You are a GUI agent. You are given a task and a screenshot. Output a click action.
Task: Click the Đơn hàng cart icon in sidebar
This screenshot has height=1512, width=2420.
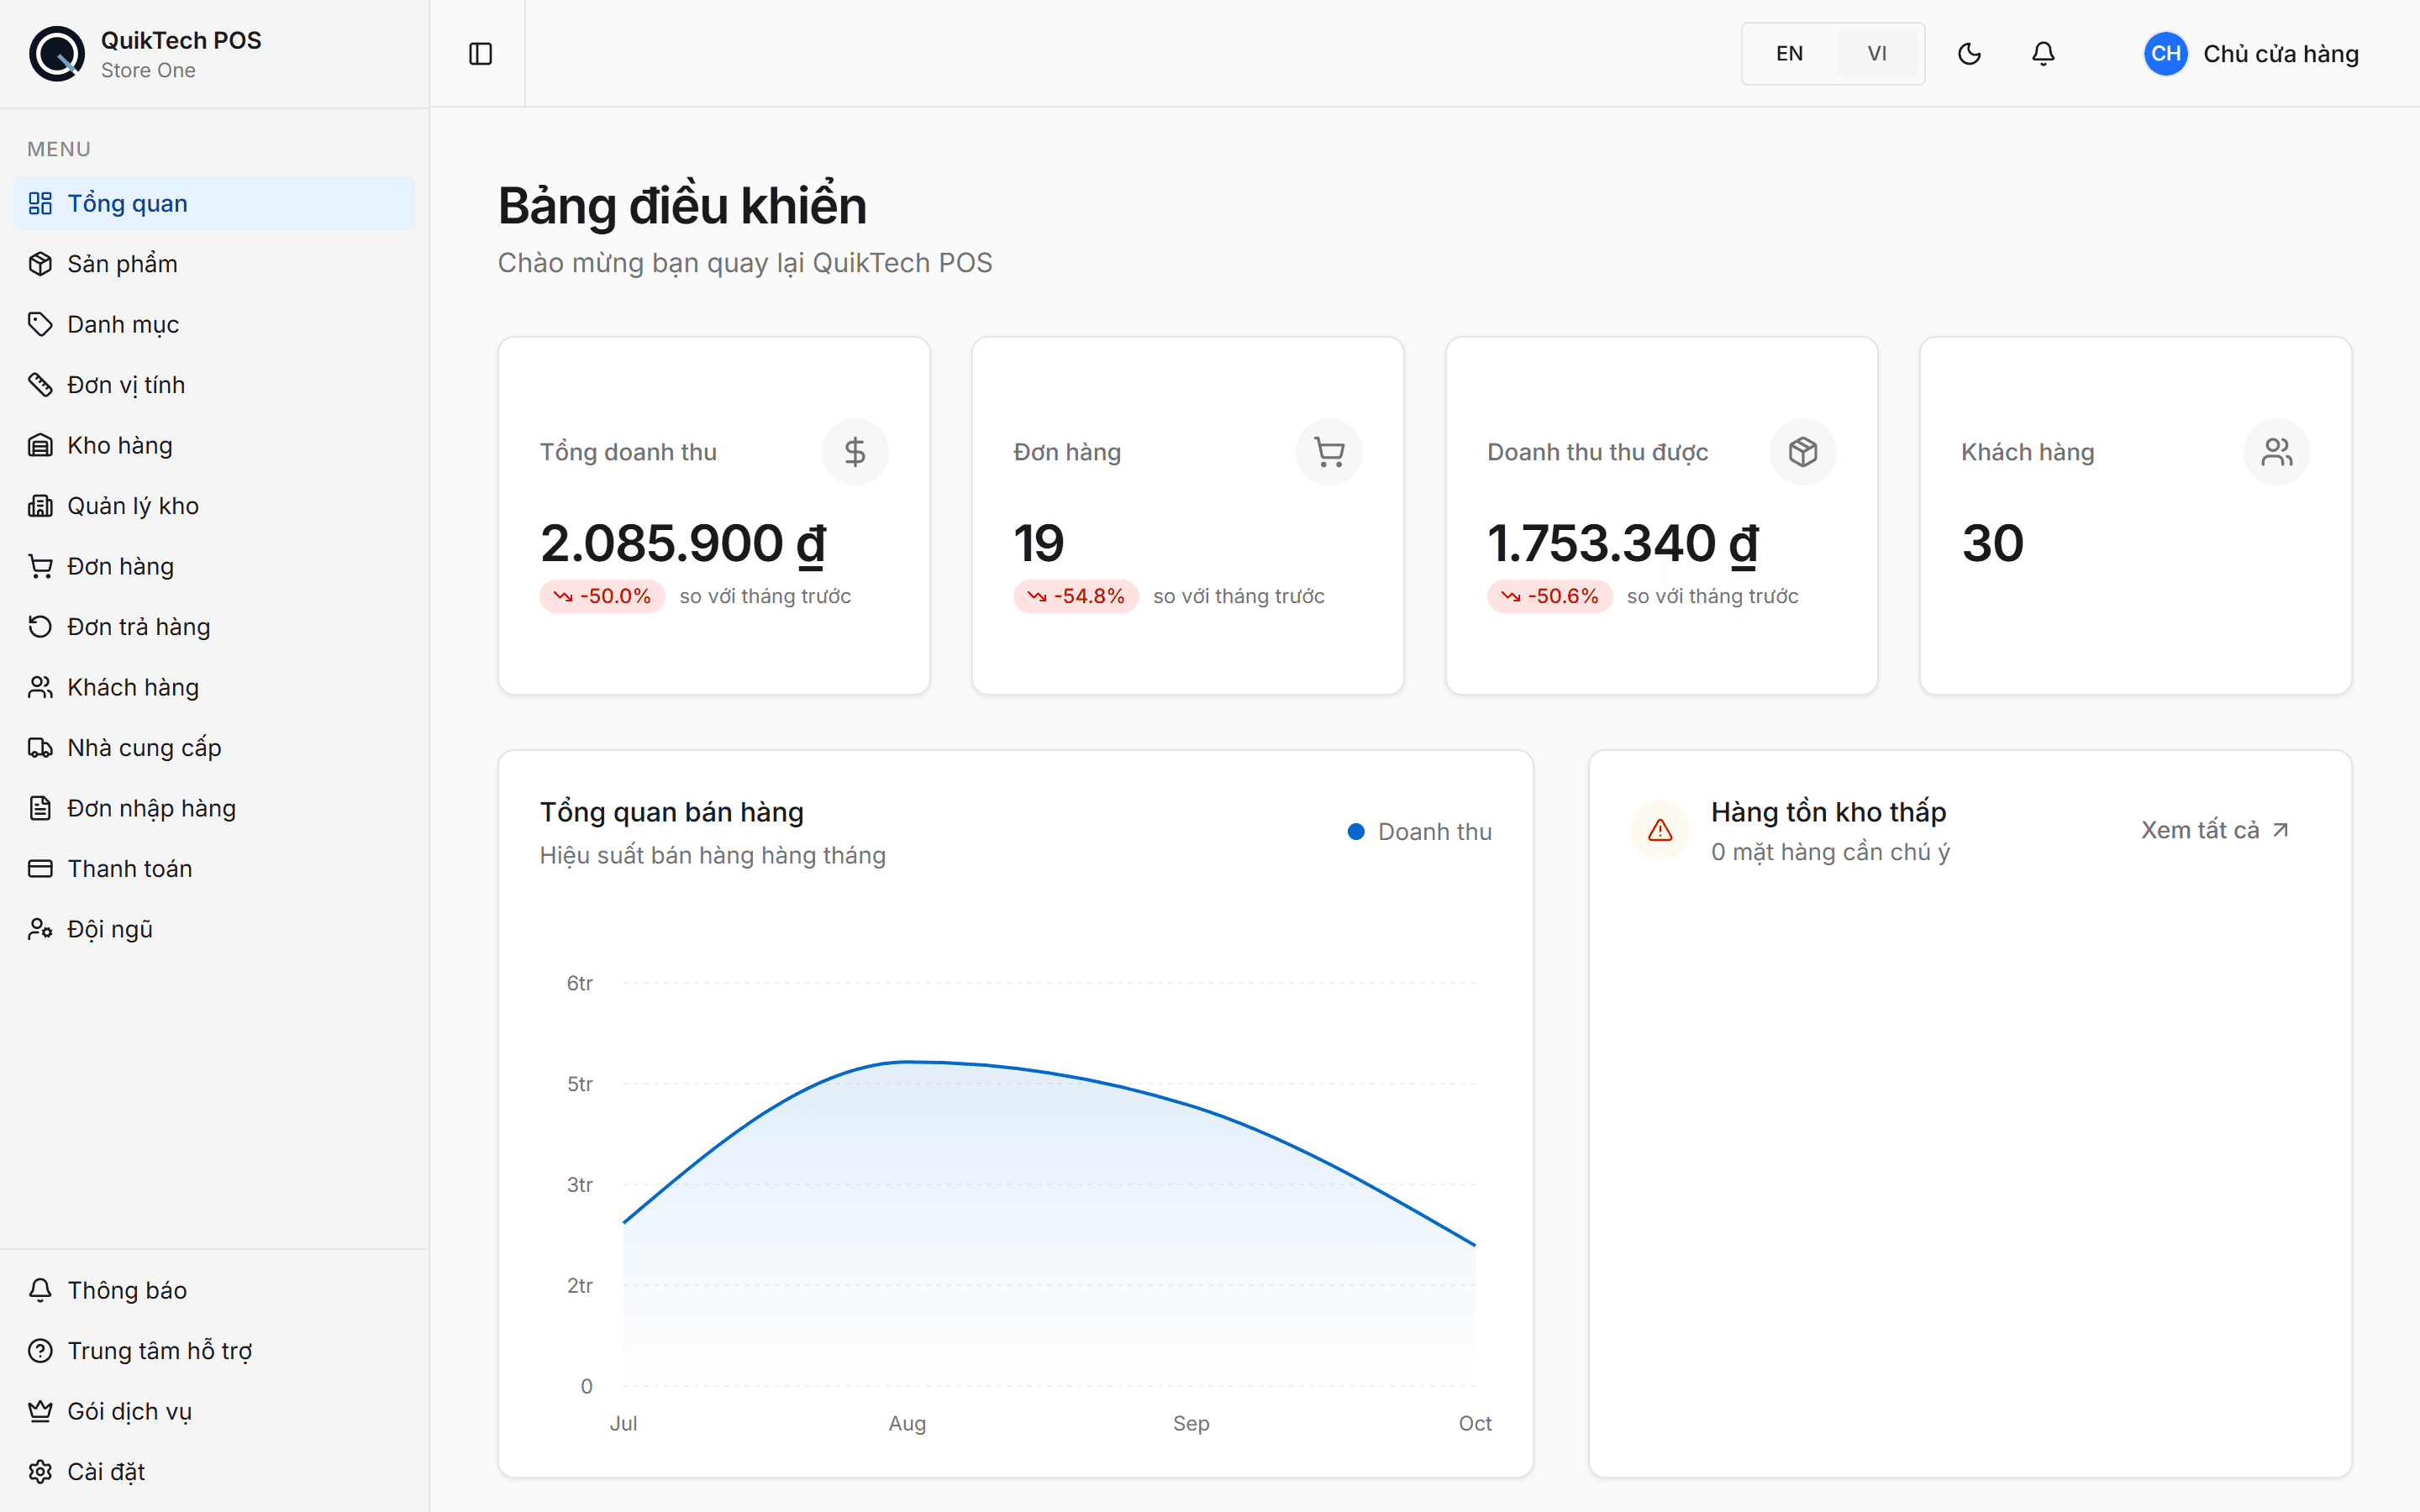(x=40, y=566)
